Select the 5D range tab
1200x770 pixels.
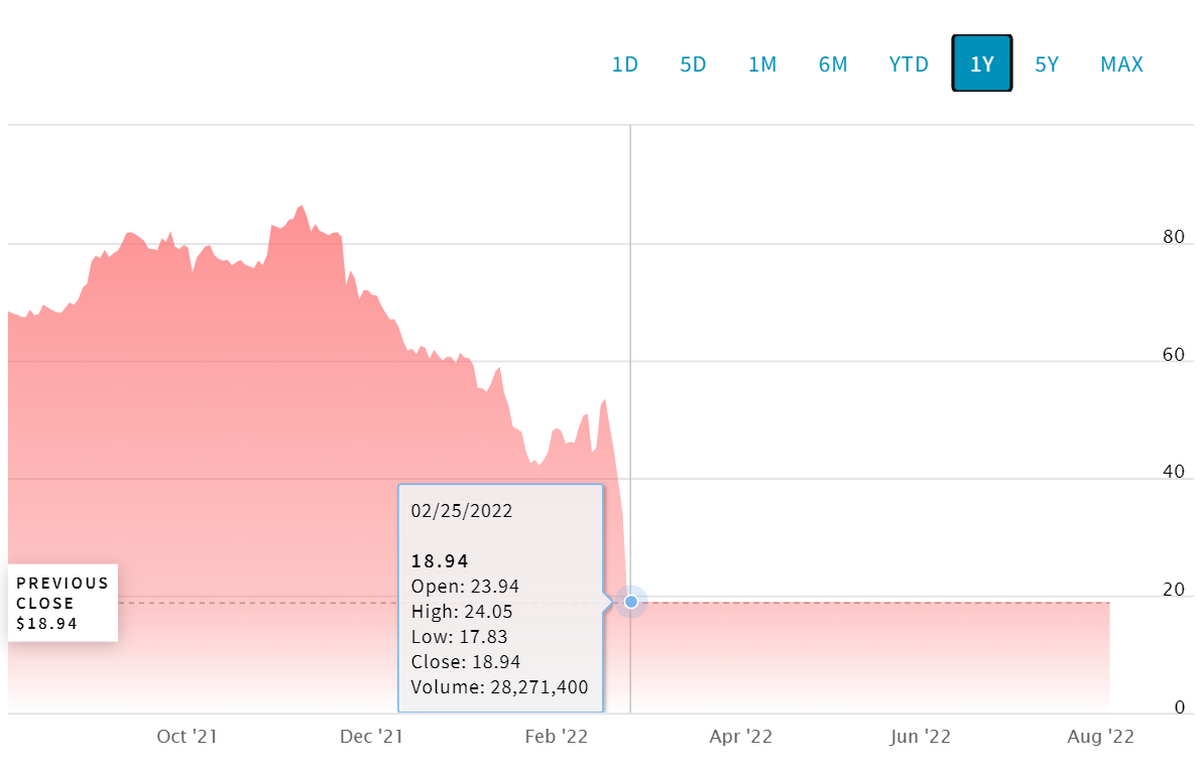pyautogui.click(x=693, y=64)
